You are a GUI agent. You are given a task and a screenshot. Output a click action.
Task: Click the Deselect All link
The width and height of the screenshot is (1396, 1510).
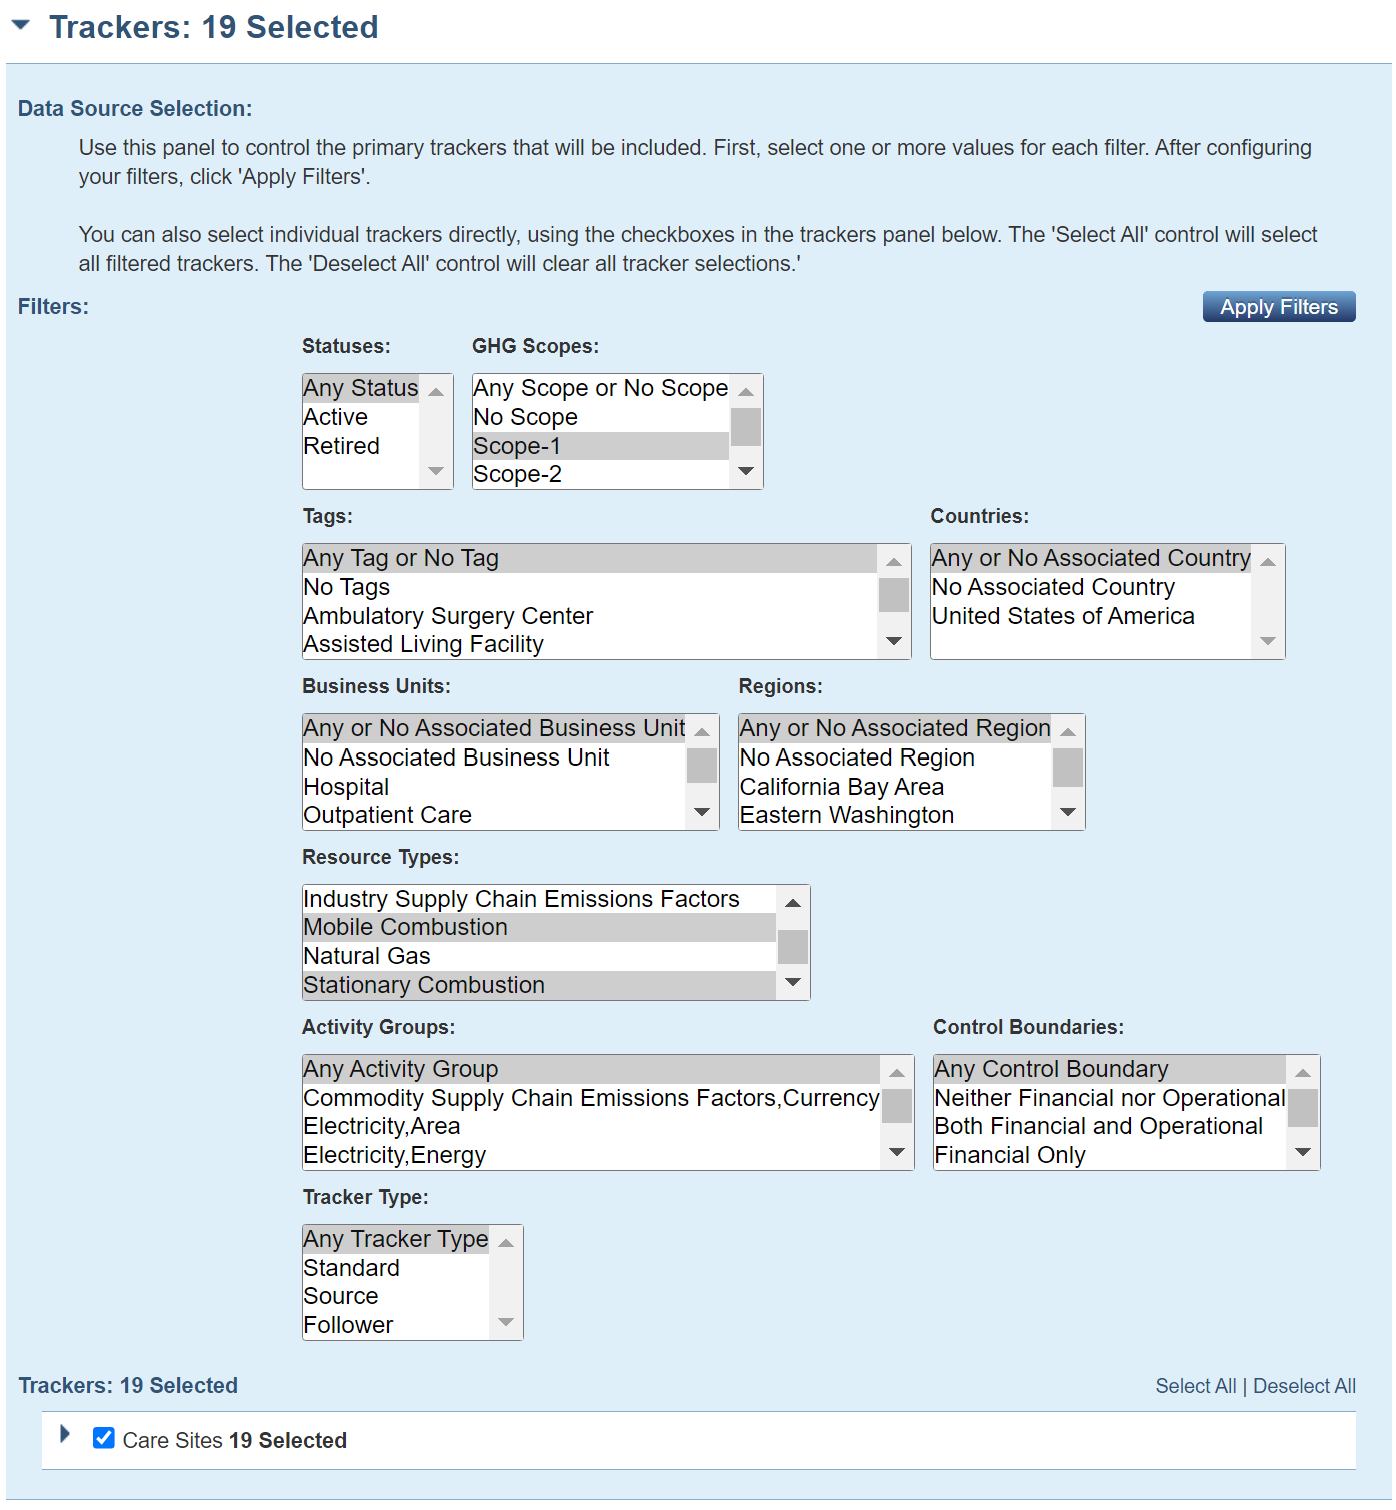pos(1304,1386)
